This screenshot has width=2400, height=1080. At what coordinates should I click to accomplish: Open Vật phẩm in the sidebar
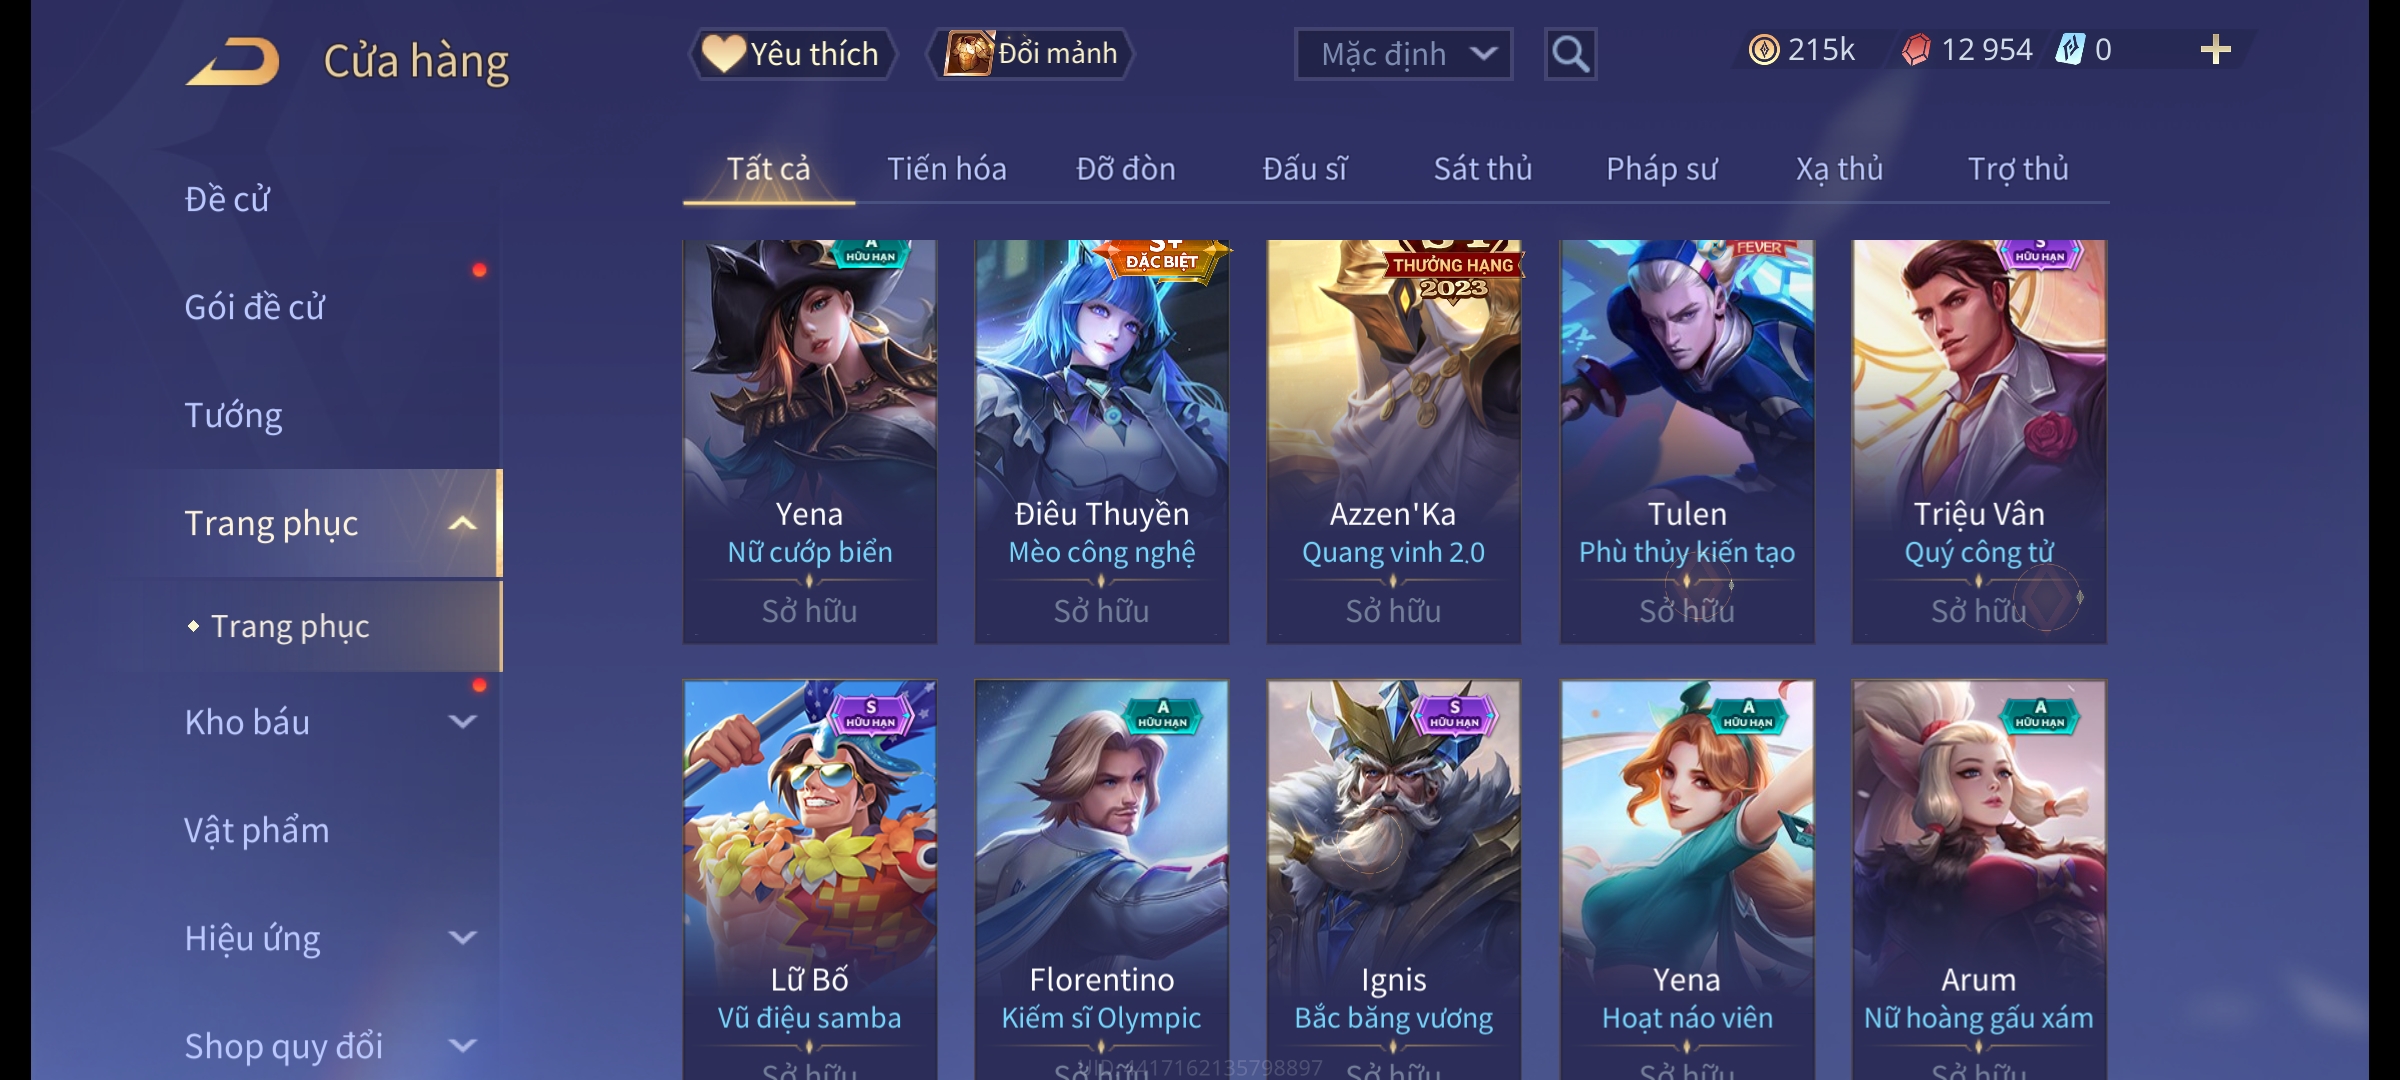click(256, 831)
